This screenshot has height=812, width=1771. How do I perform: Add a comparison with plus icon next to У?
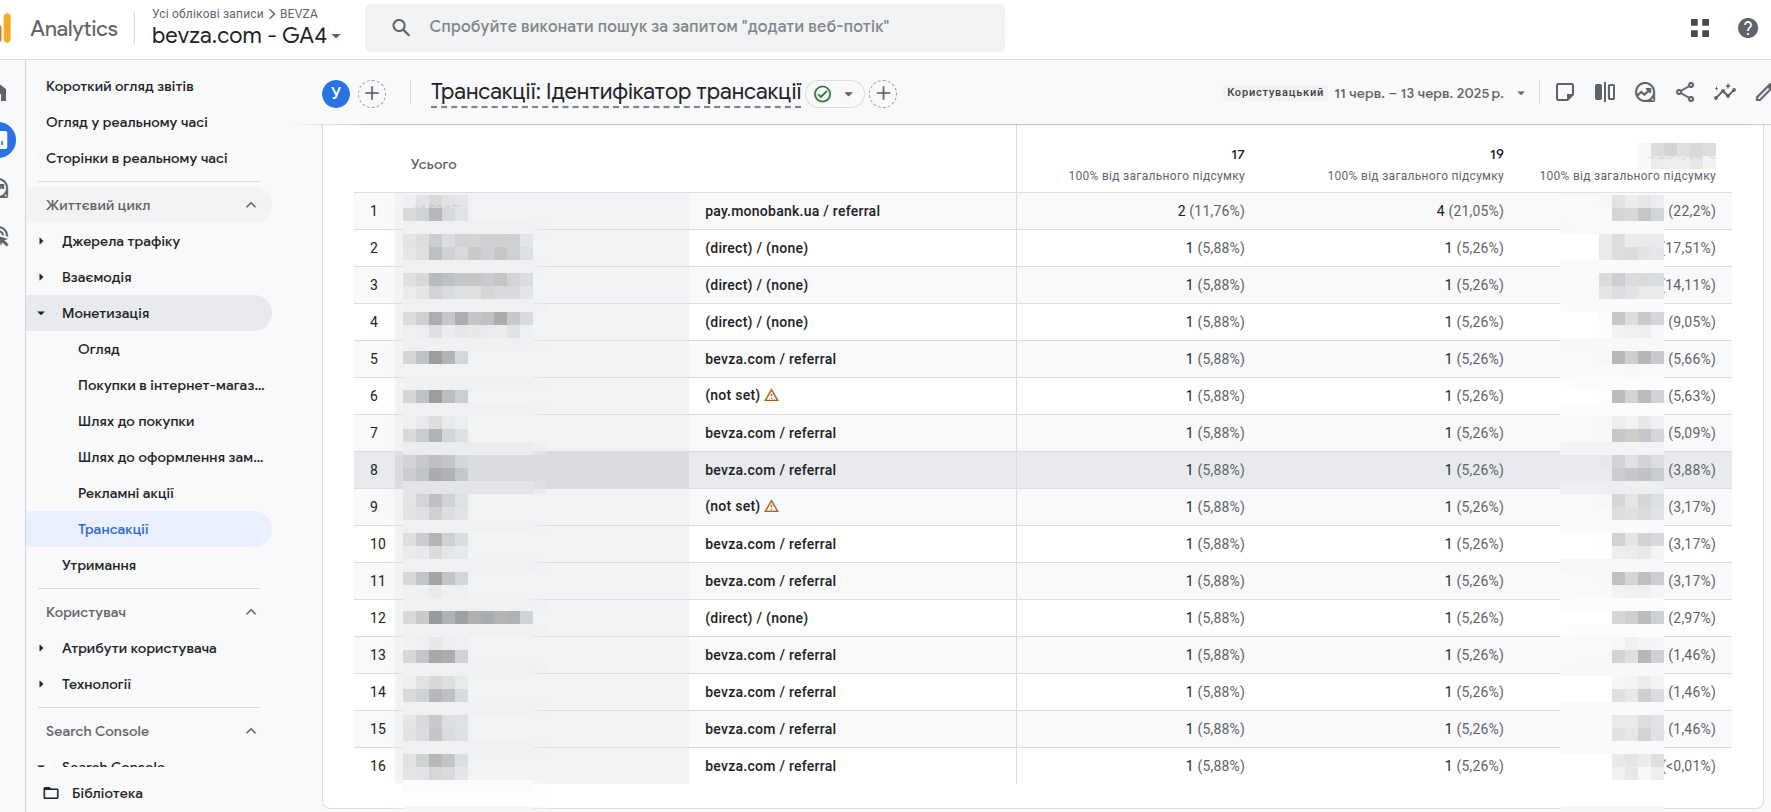coord(372,94)
